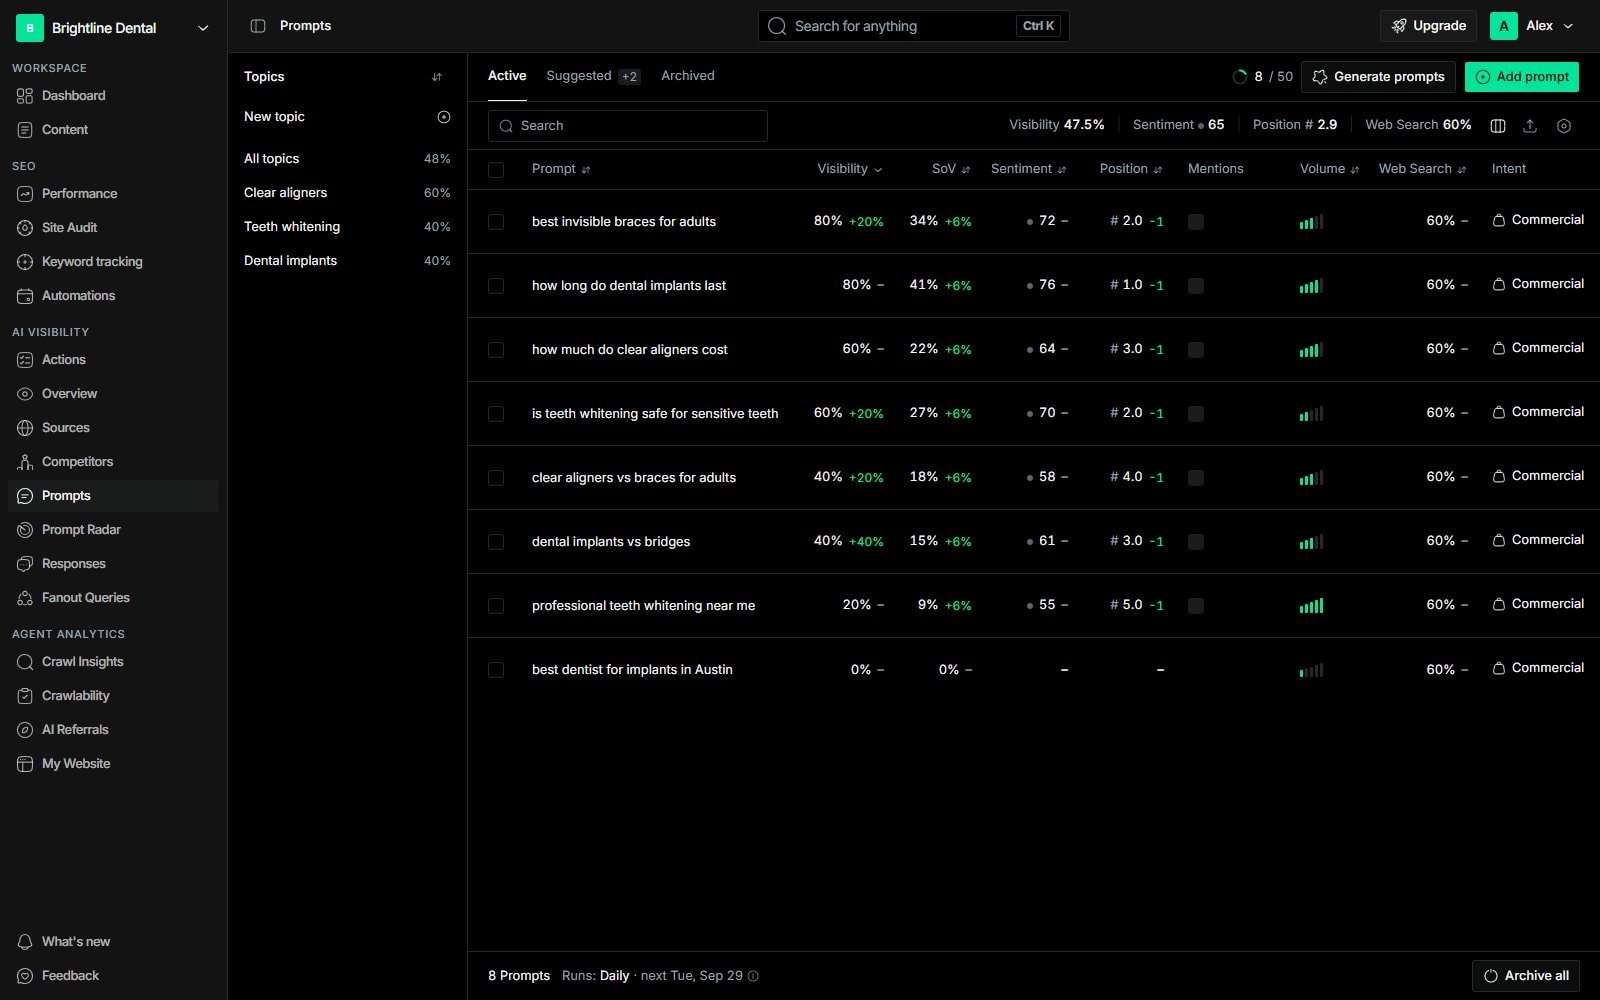Viewport: 1600px width, 1000px height.
Task: Click the Topics sort icon
Action: pyautogui.click(x=437, y=77)
